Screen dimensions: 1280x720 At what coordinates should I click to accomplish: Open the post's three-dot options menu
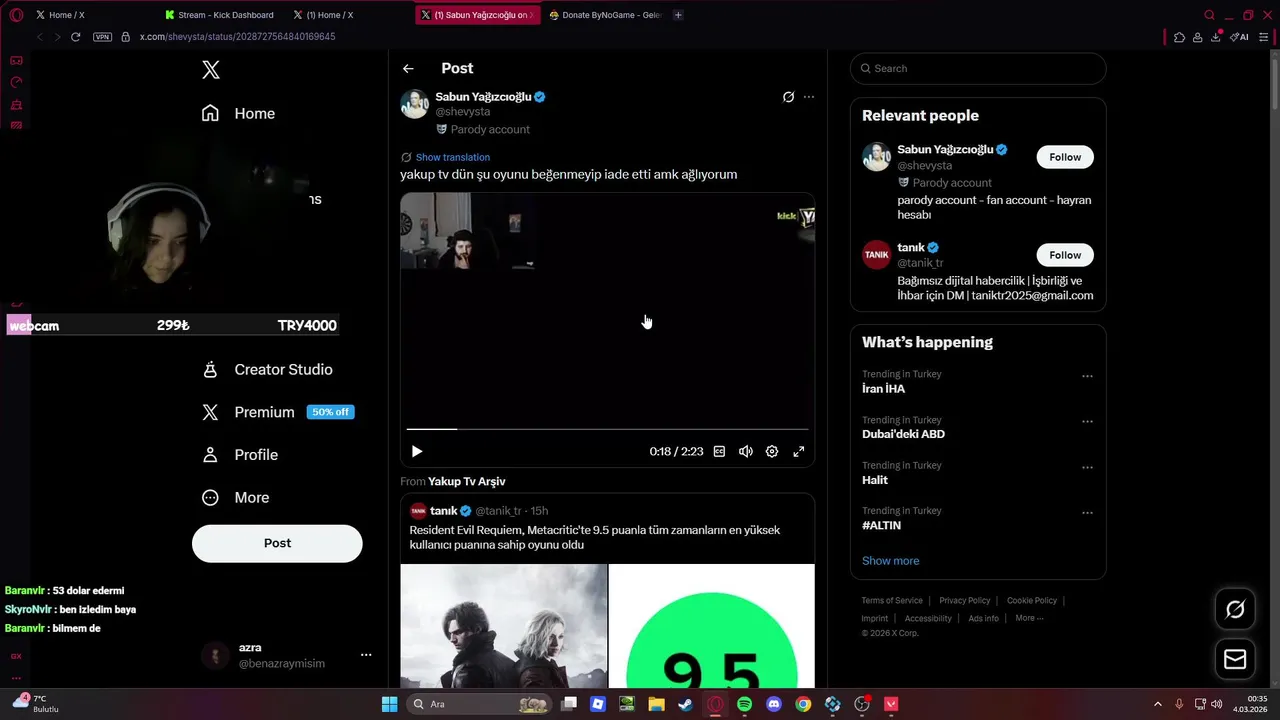809,97
